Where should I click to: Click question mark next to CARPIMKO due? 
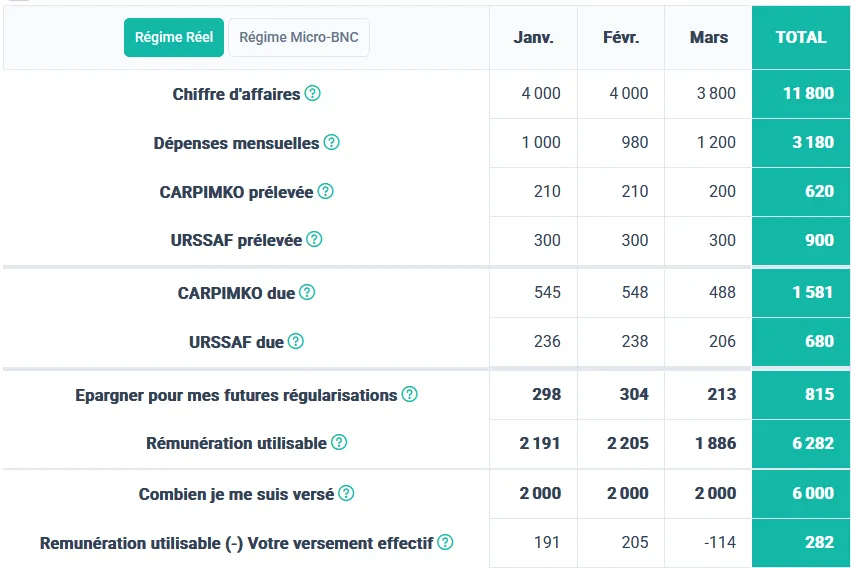pyautogui.click(x=307, y=293)
